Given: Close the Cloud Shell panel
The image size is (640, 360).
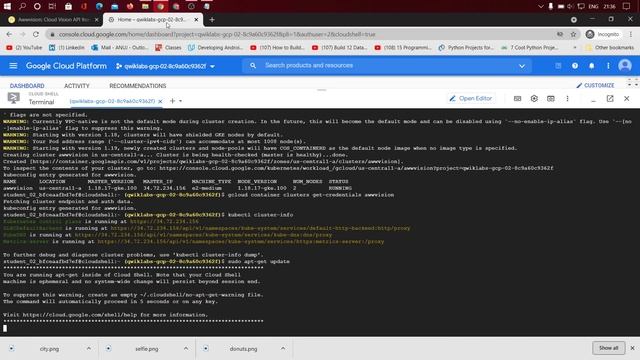Looking at the screenshot, I should pyautogui.click(x=627, y=98).
